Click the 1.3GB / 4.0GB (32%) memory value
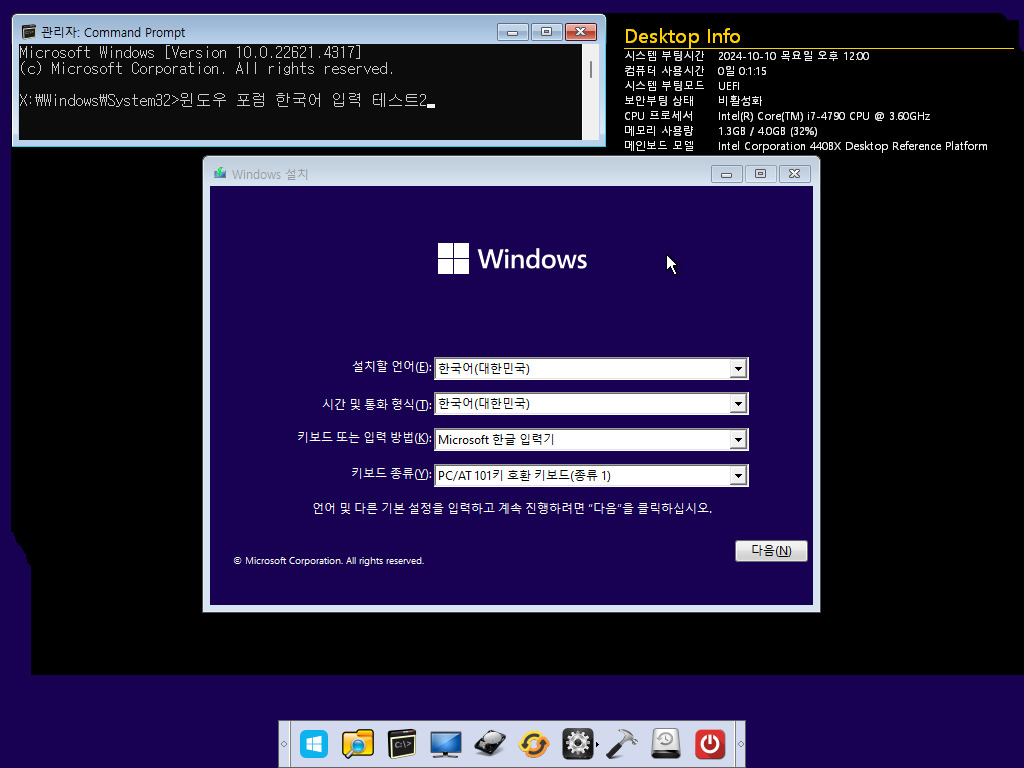 [x=767, y=131]
